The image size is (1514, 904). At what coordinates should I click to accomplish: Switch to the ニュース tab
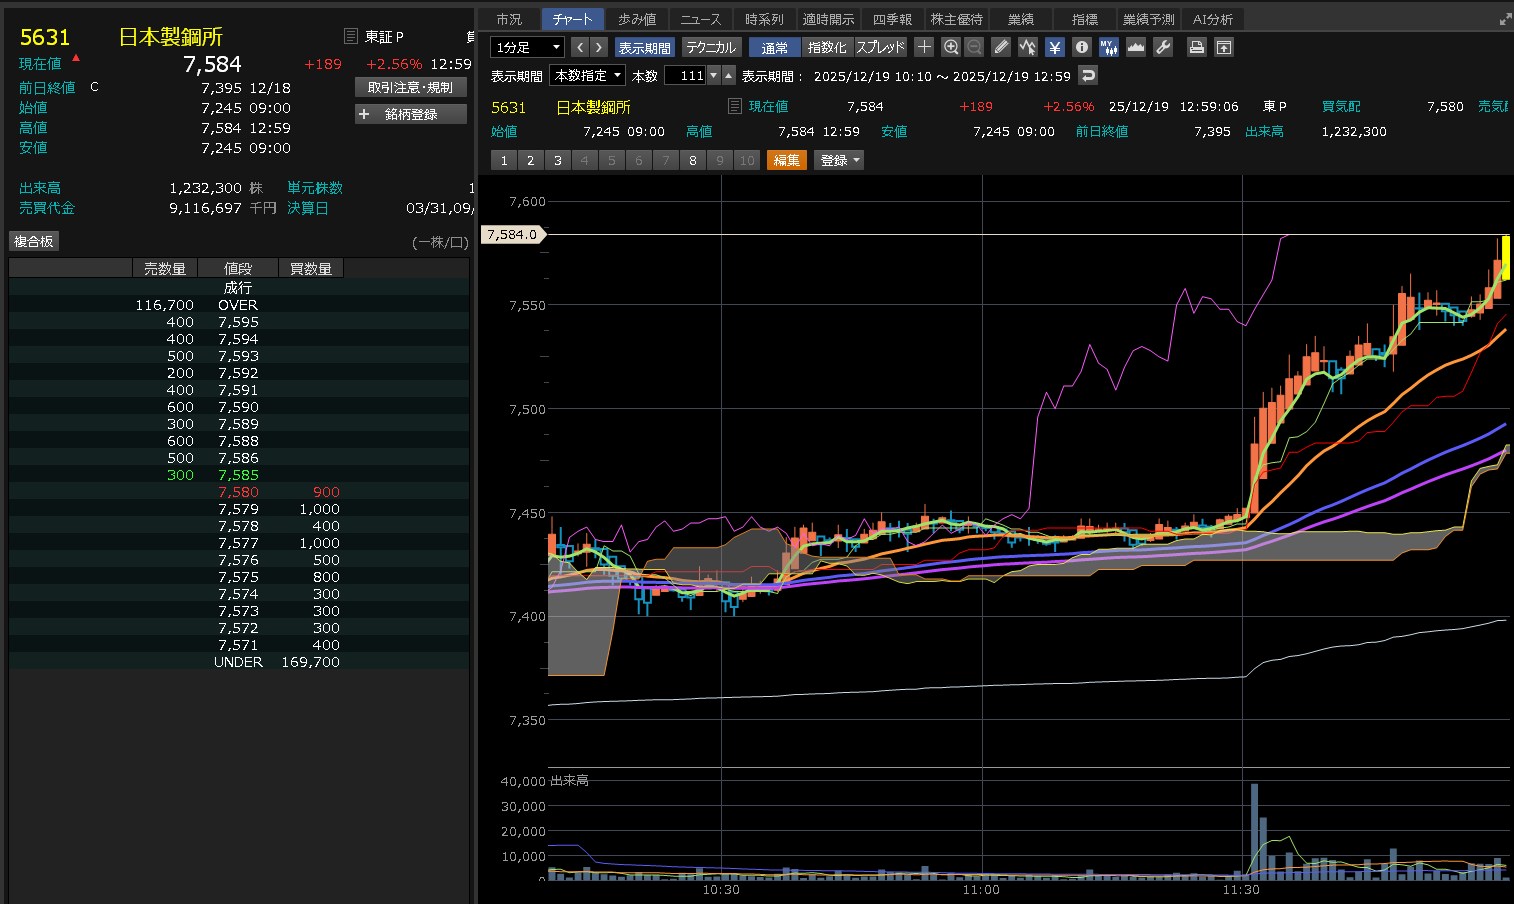click(700, 19)
